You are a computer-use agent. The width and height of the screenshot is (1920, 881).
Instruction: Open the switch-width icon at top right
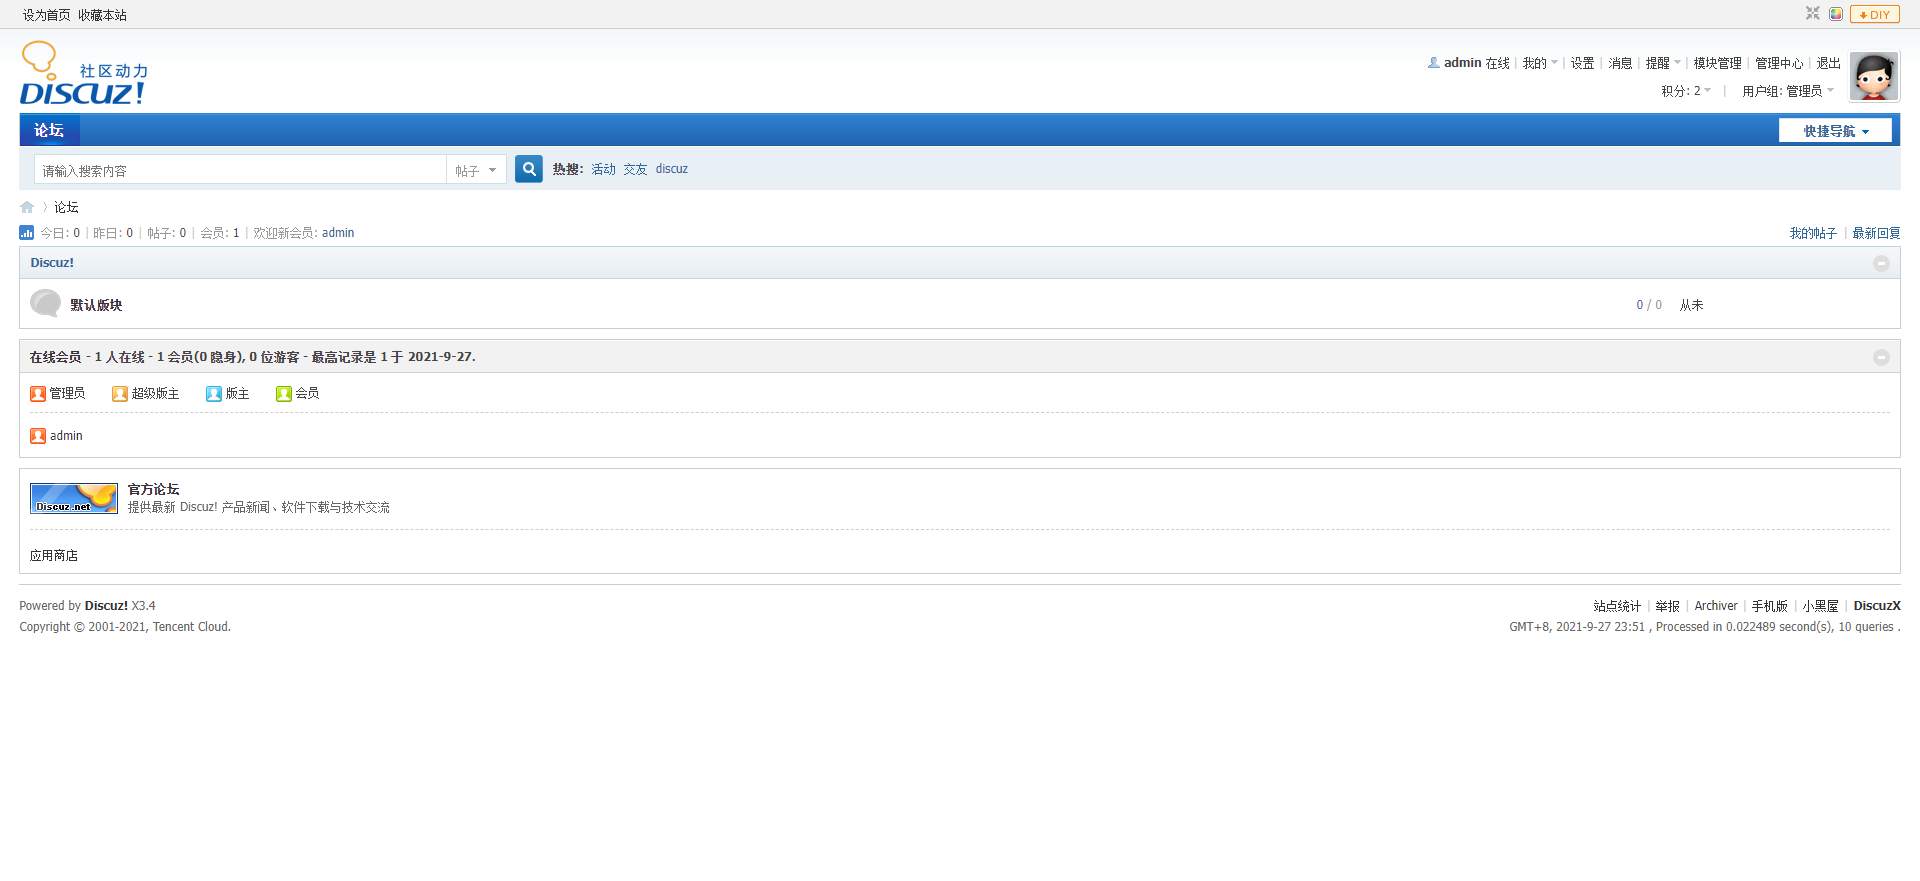click(1813, 14)
